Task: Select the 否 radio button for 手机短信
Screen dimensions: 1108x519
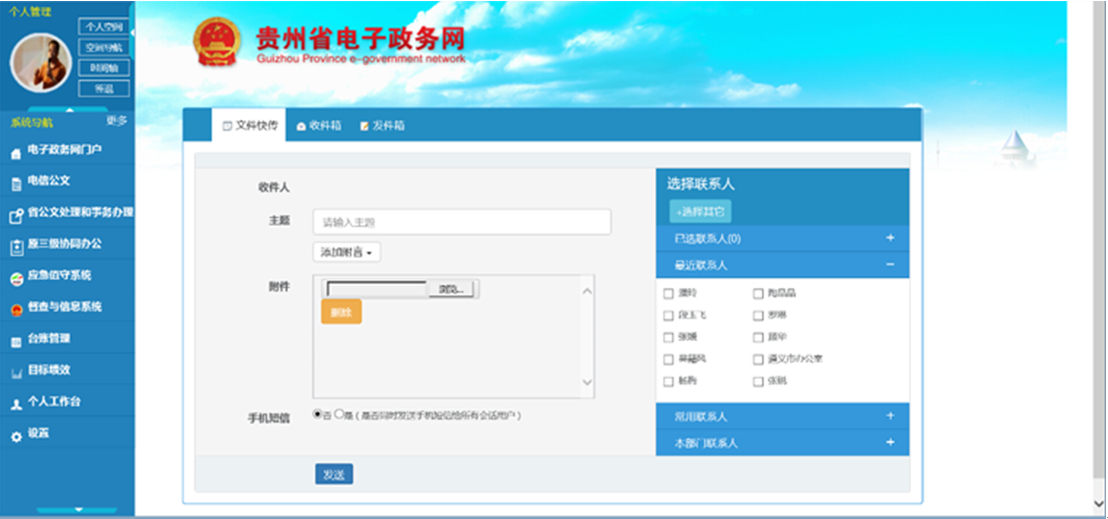Action: [x=318, y=413]
